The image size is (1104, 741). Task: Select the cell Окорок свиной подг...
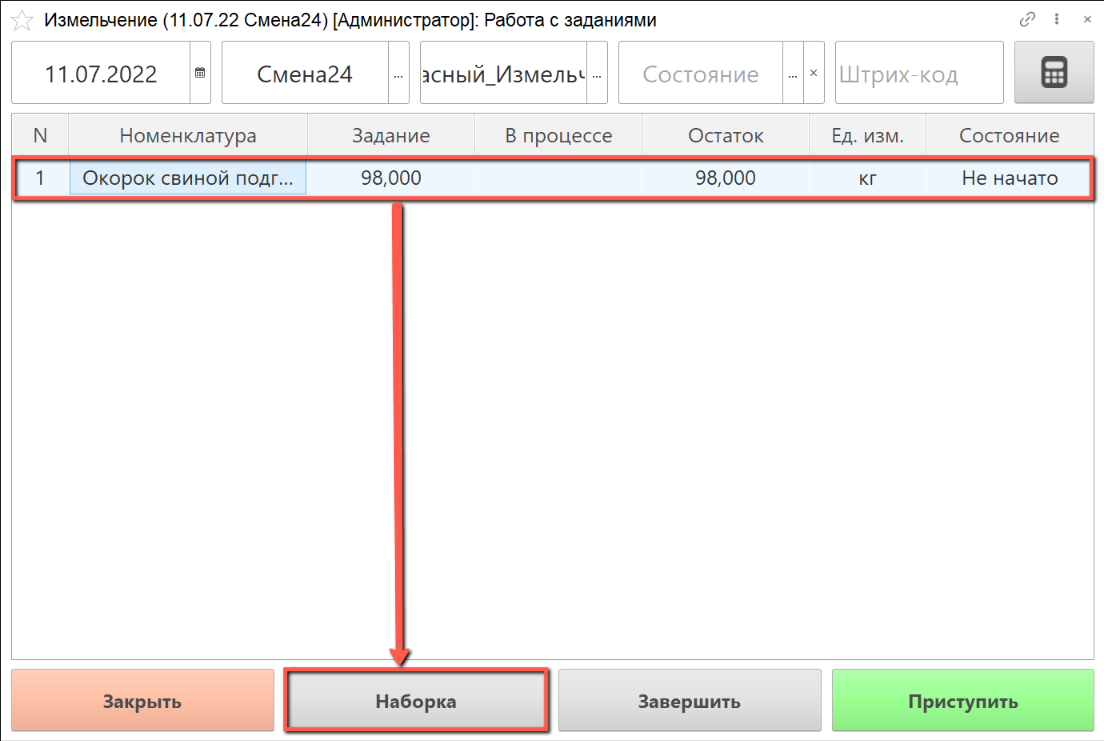(x=188, y=178)
